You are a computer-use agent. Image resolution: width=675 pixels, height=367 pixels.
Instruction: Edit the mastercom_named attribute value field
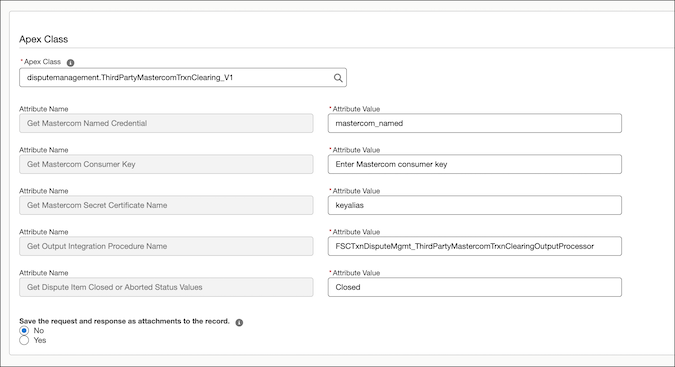pos(474,123)
